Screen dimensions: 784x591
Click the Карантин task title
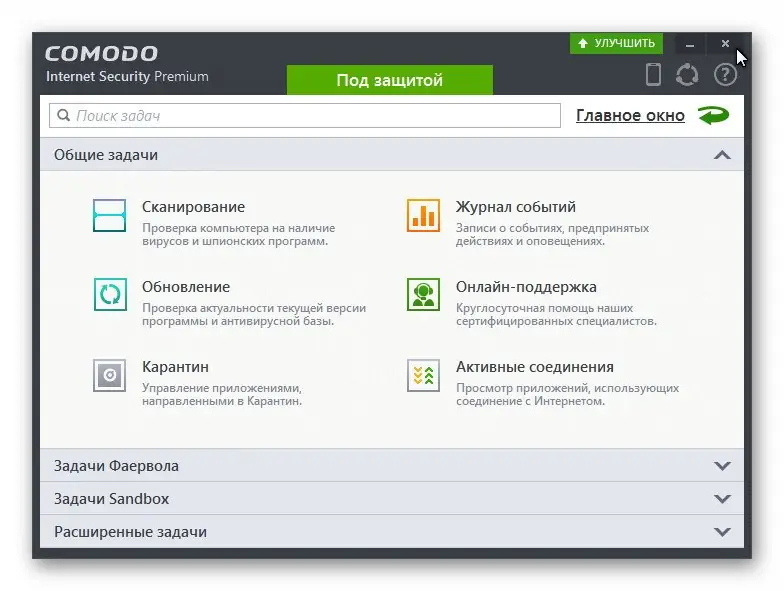176,367
